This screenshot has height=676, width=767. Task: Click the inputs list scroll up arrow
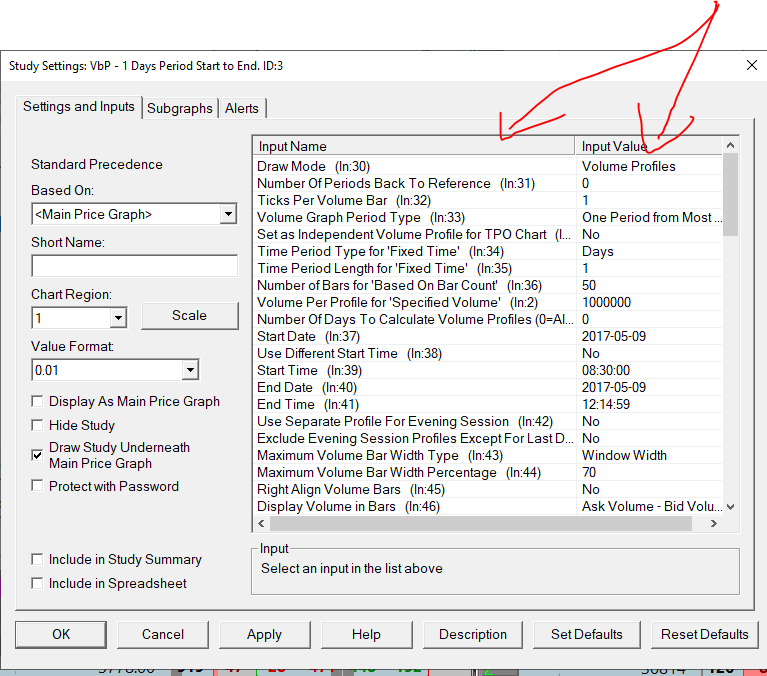point(730,145)
